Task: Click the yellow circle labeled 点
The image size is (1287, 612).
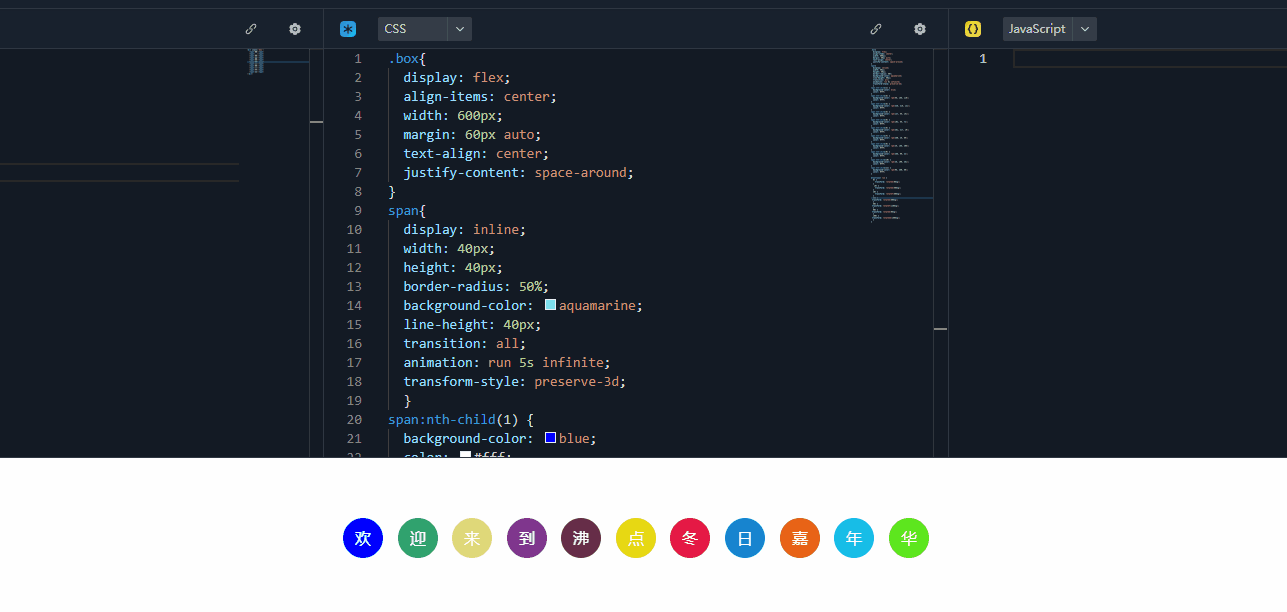Action: [x=636, y=538]
